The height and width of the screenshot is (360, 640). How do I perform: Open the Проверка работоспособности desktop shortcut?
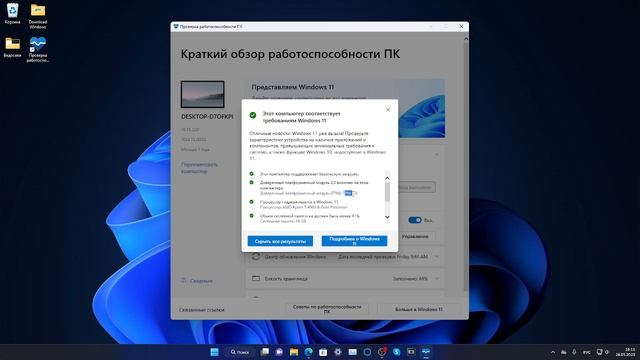[x=38, y=49]
